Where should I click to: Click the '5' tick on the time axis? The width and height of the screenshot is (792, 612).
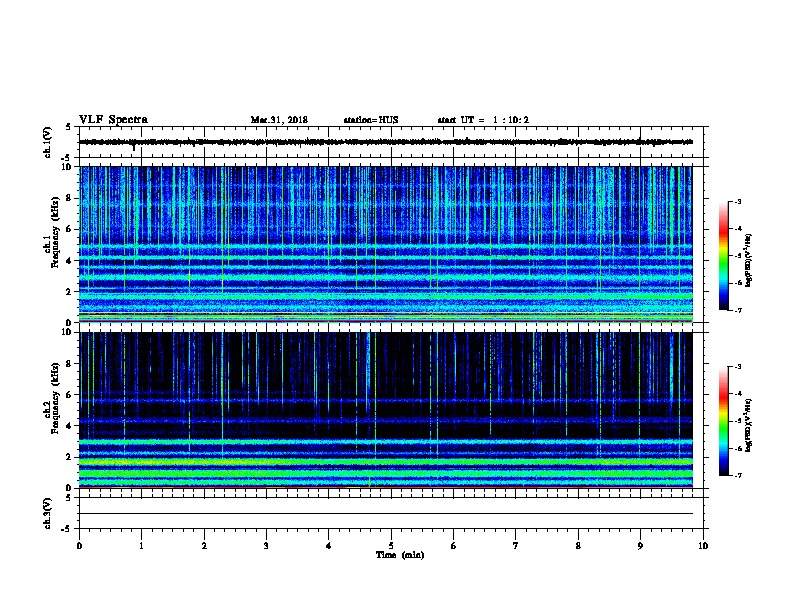(x=391, y=546)
